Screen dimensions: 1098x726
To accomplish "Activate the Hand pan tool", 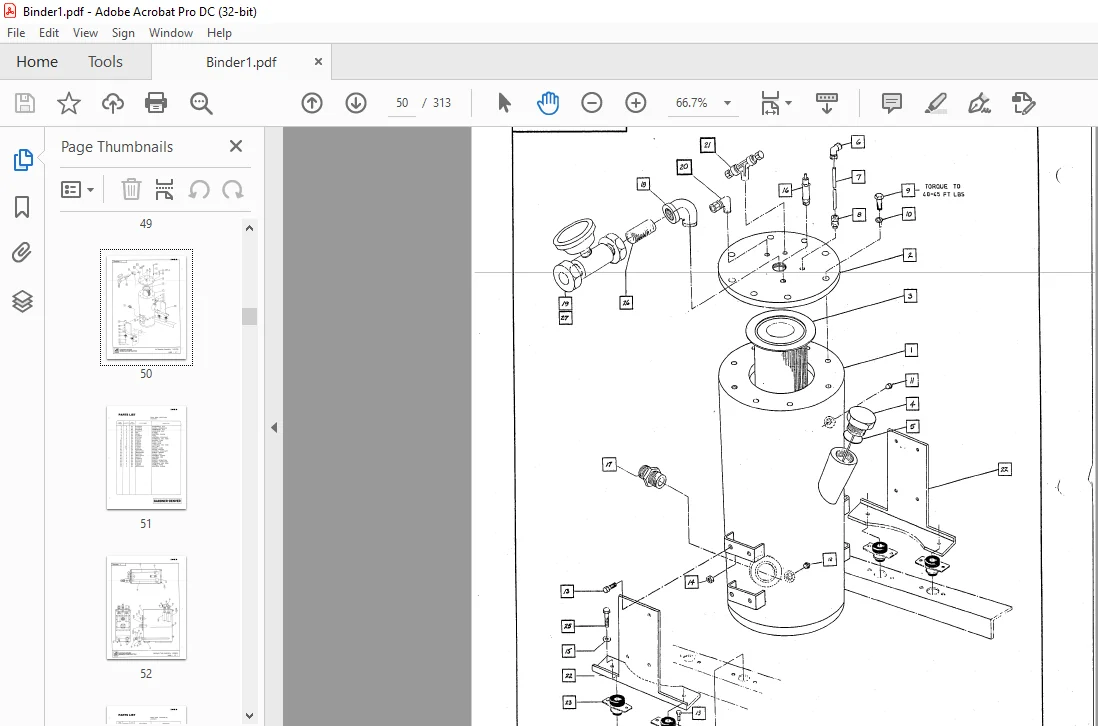I will 548,103.
